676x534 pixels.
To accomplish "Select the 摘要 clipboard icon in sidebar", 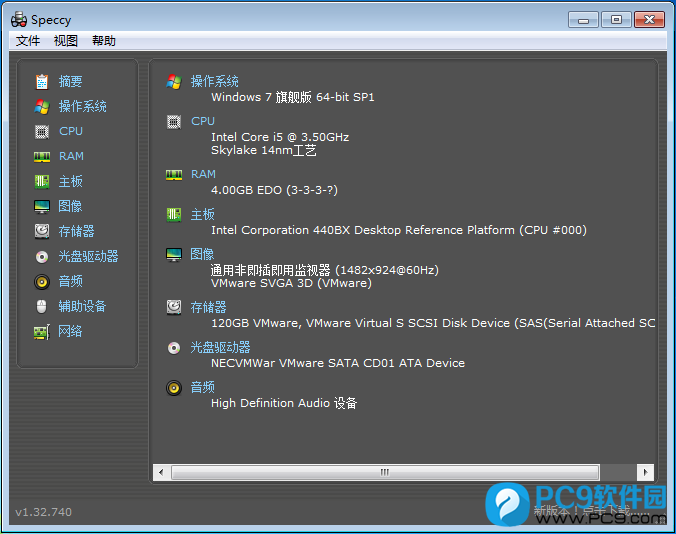I will click(42, 81).
